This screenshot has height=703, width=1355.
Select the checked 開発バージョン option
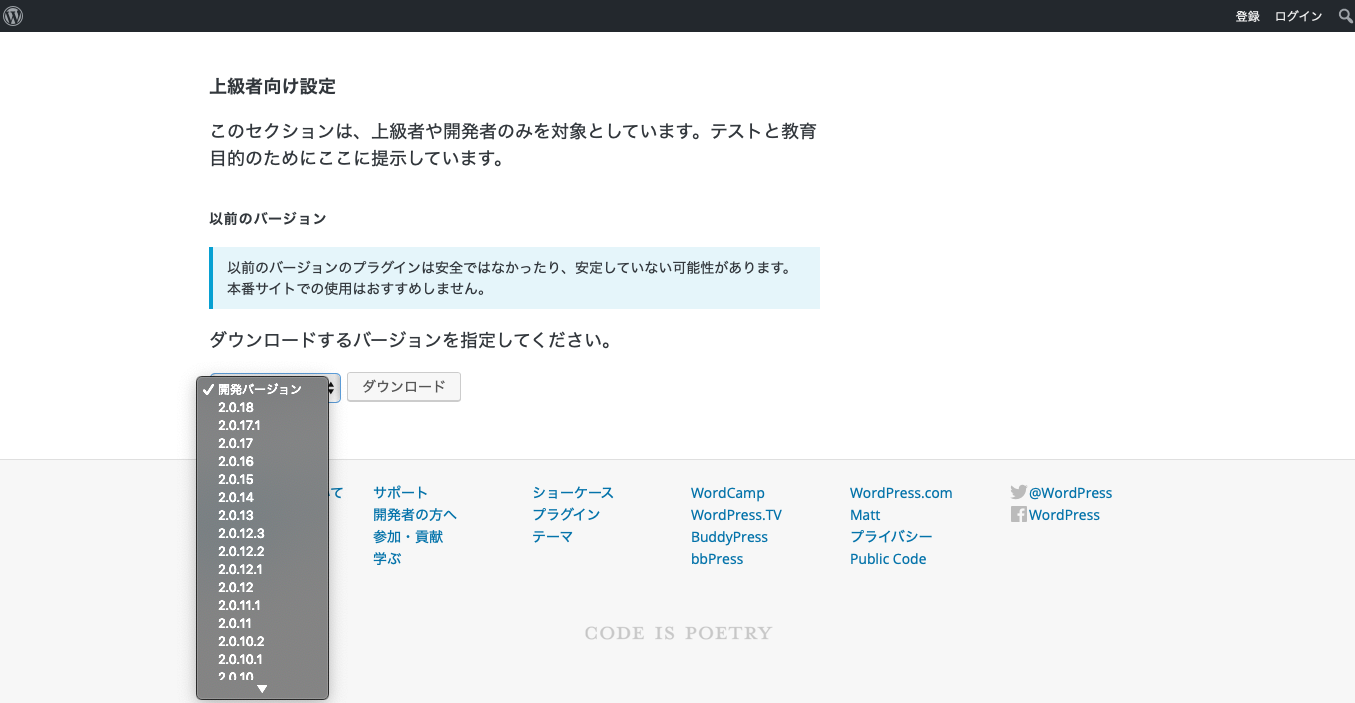(259, 389)
